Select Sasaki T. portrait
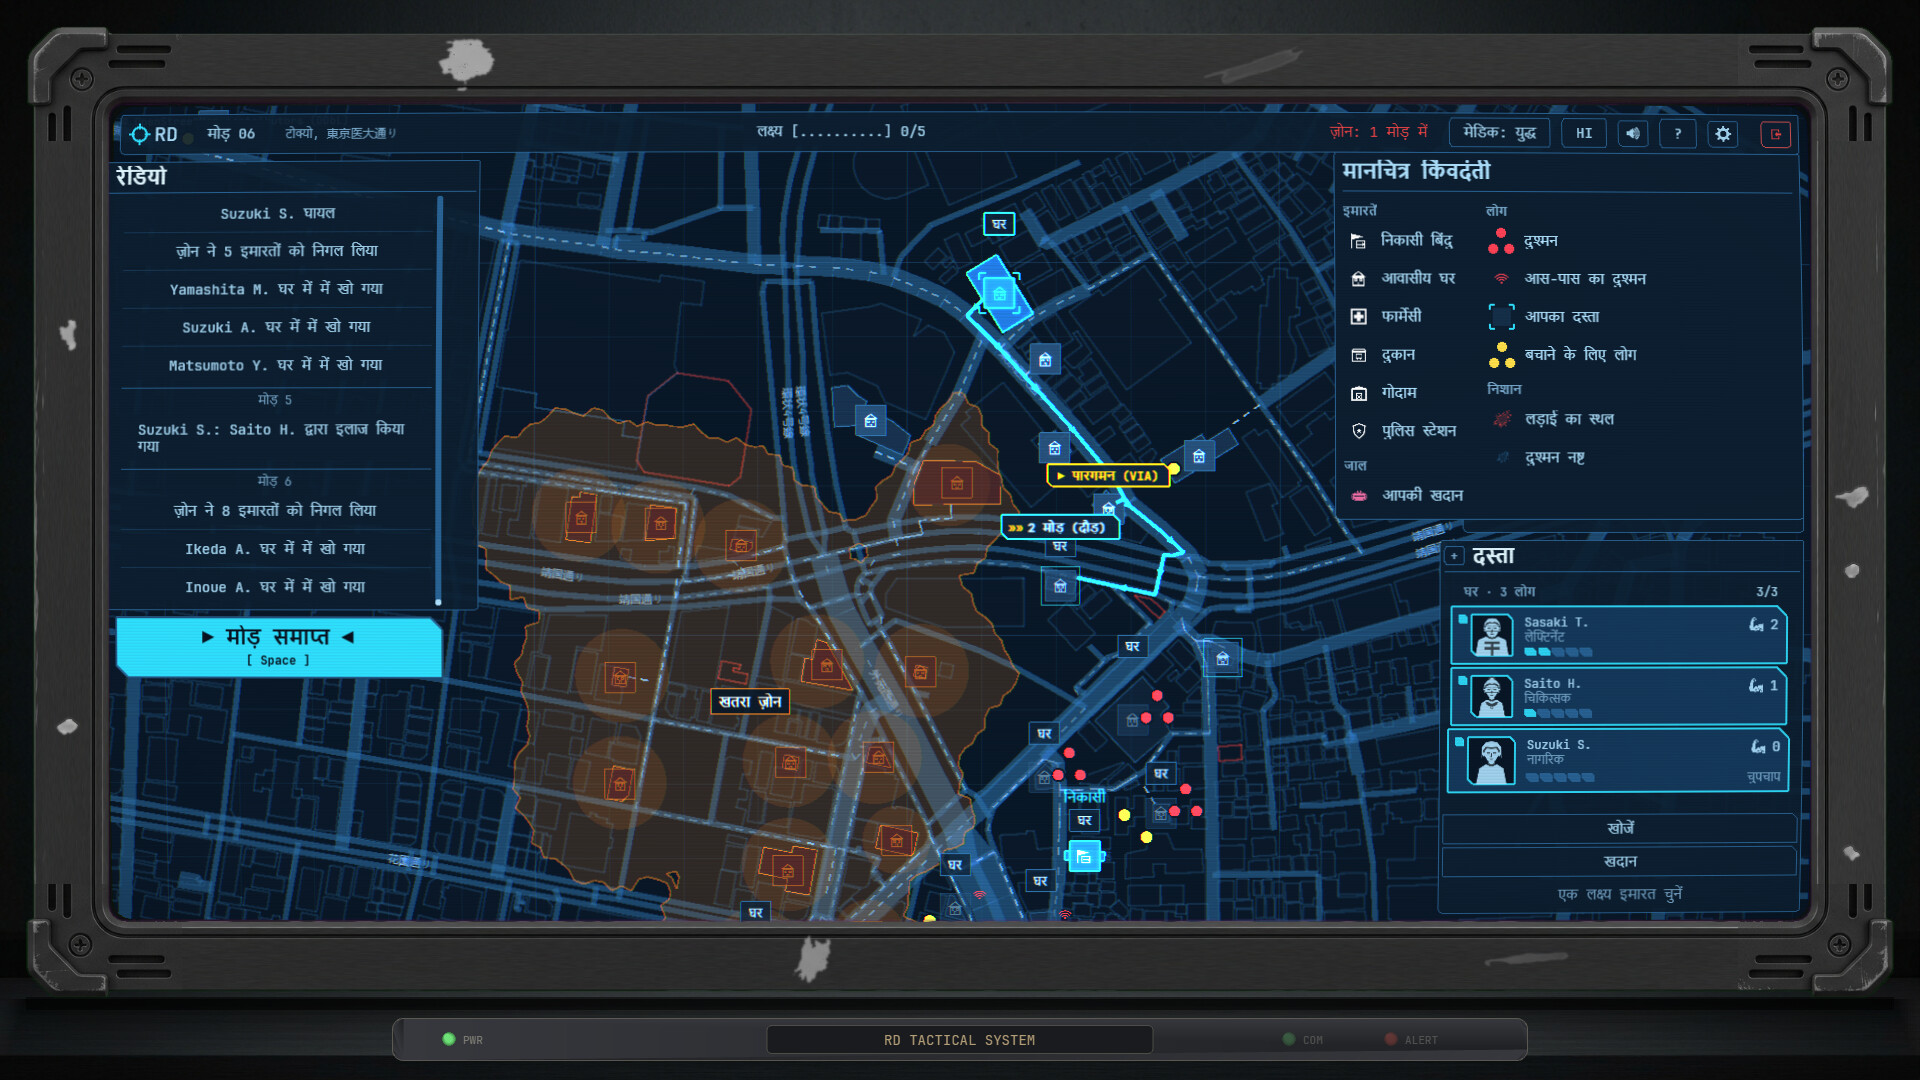 tap(1491, 635)
